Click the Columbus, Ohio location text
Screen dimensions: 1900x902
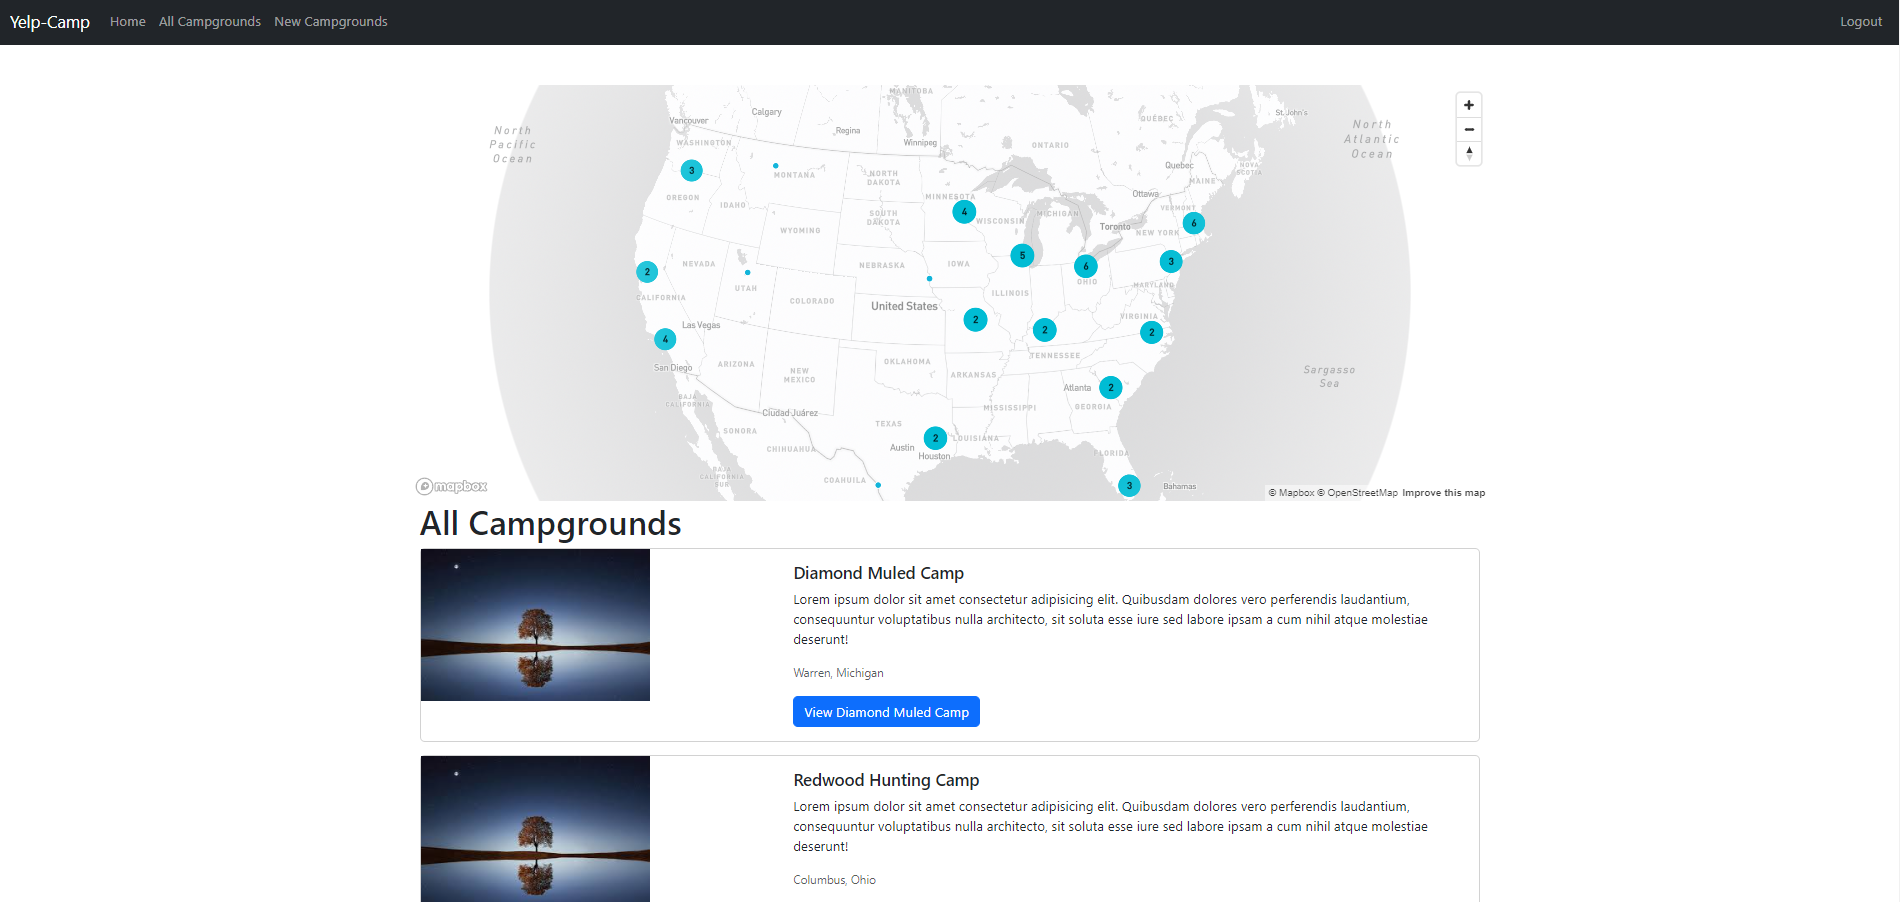point(834,880)
